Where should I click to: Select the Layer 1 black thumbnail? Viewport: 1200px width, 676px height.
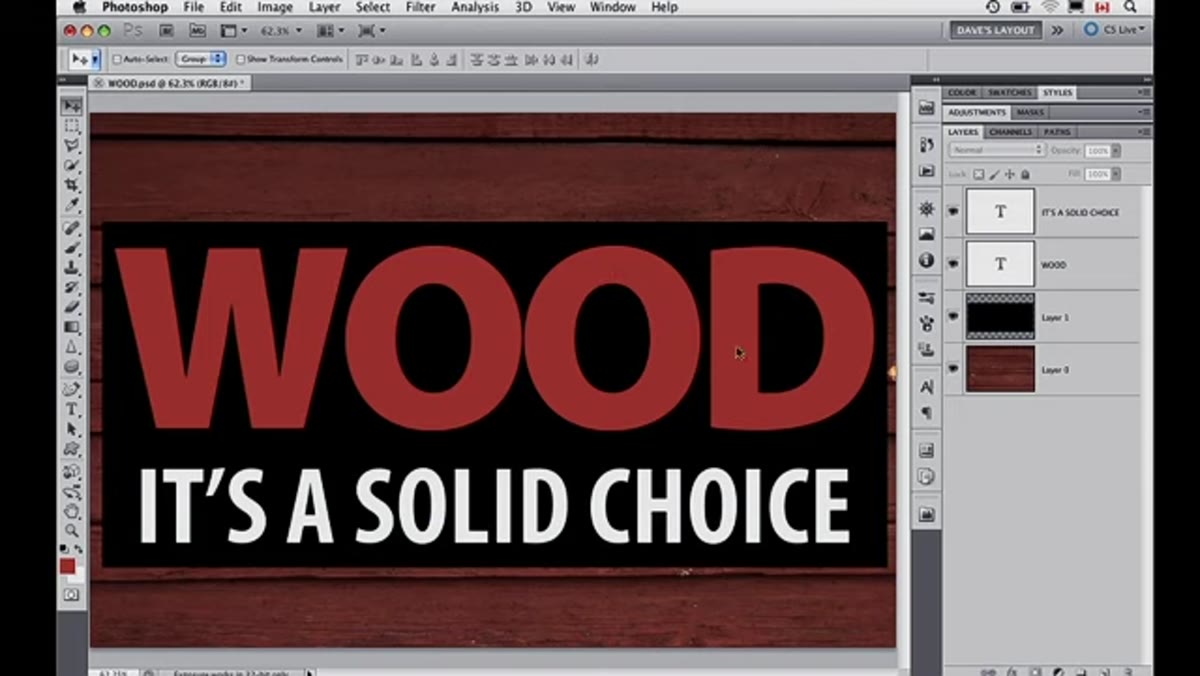pos(1000,317)
